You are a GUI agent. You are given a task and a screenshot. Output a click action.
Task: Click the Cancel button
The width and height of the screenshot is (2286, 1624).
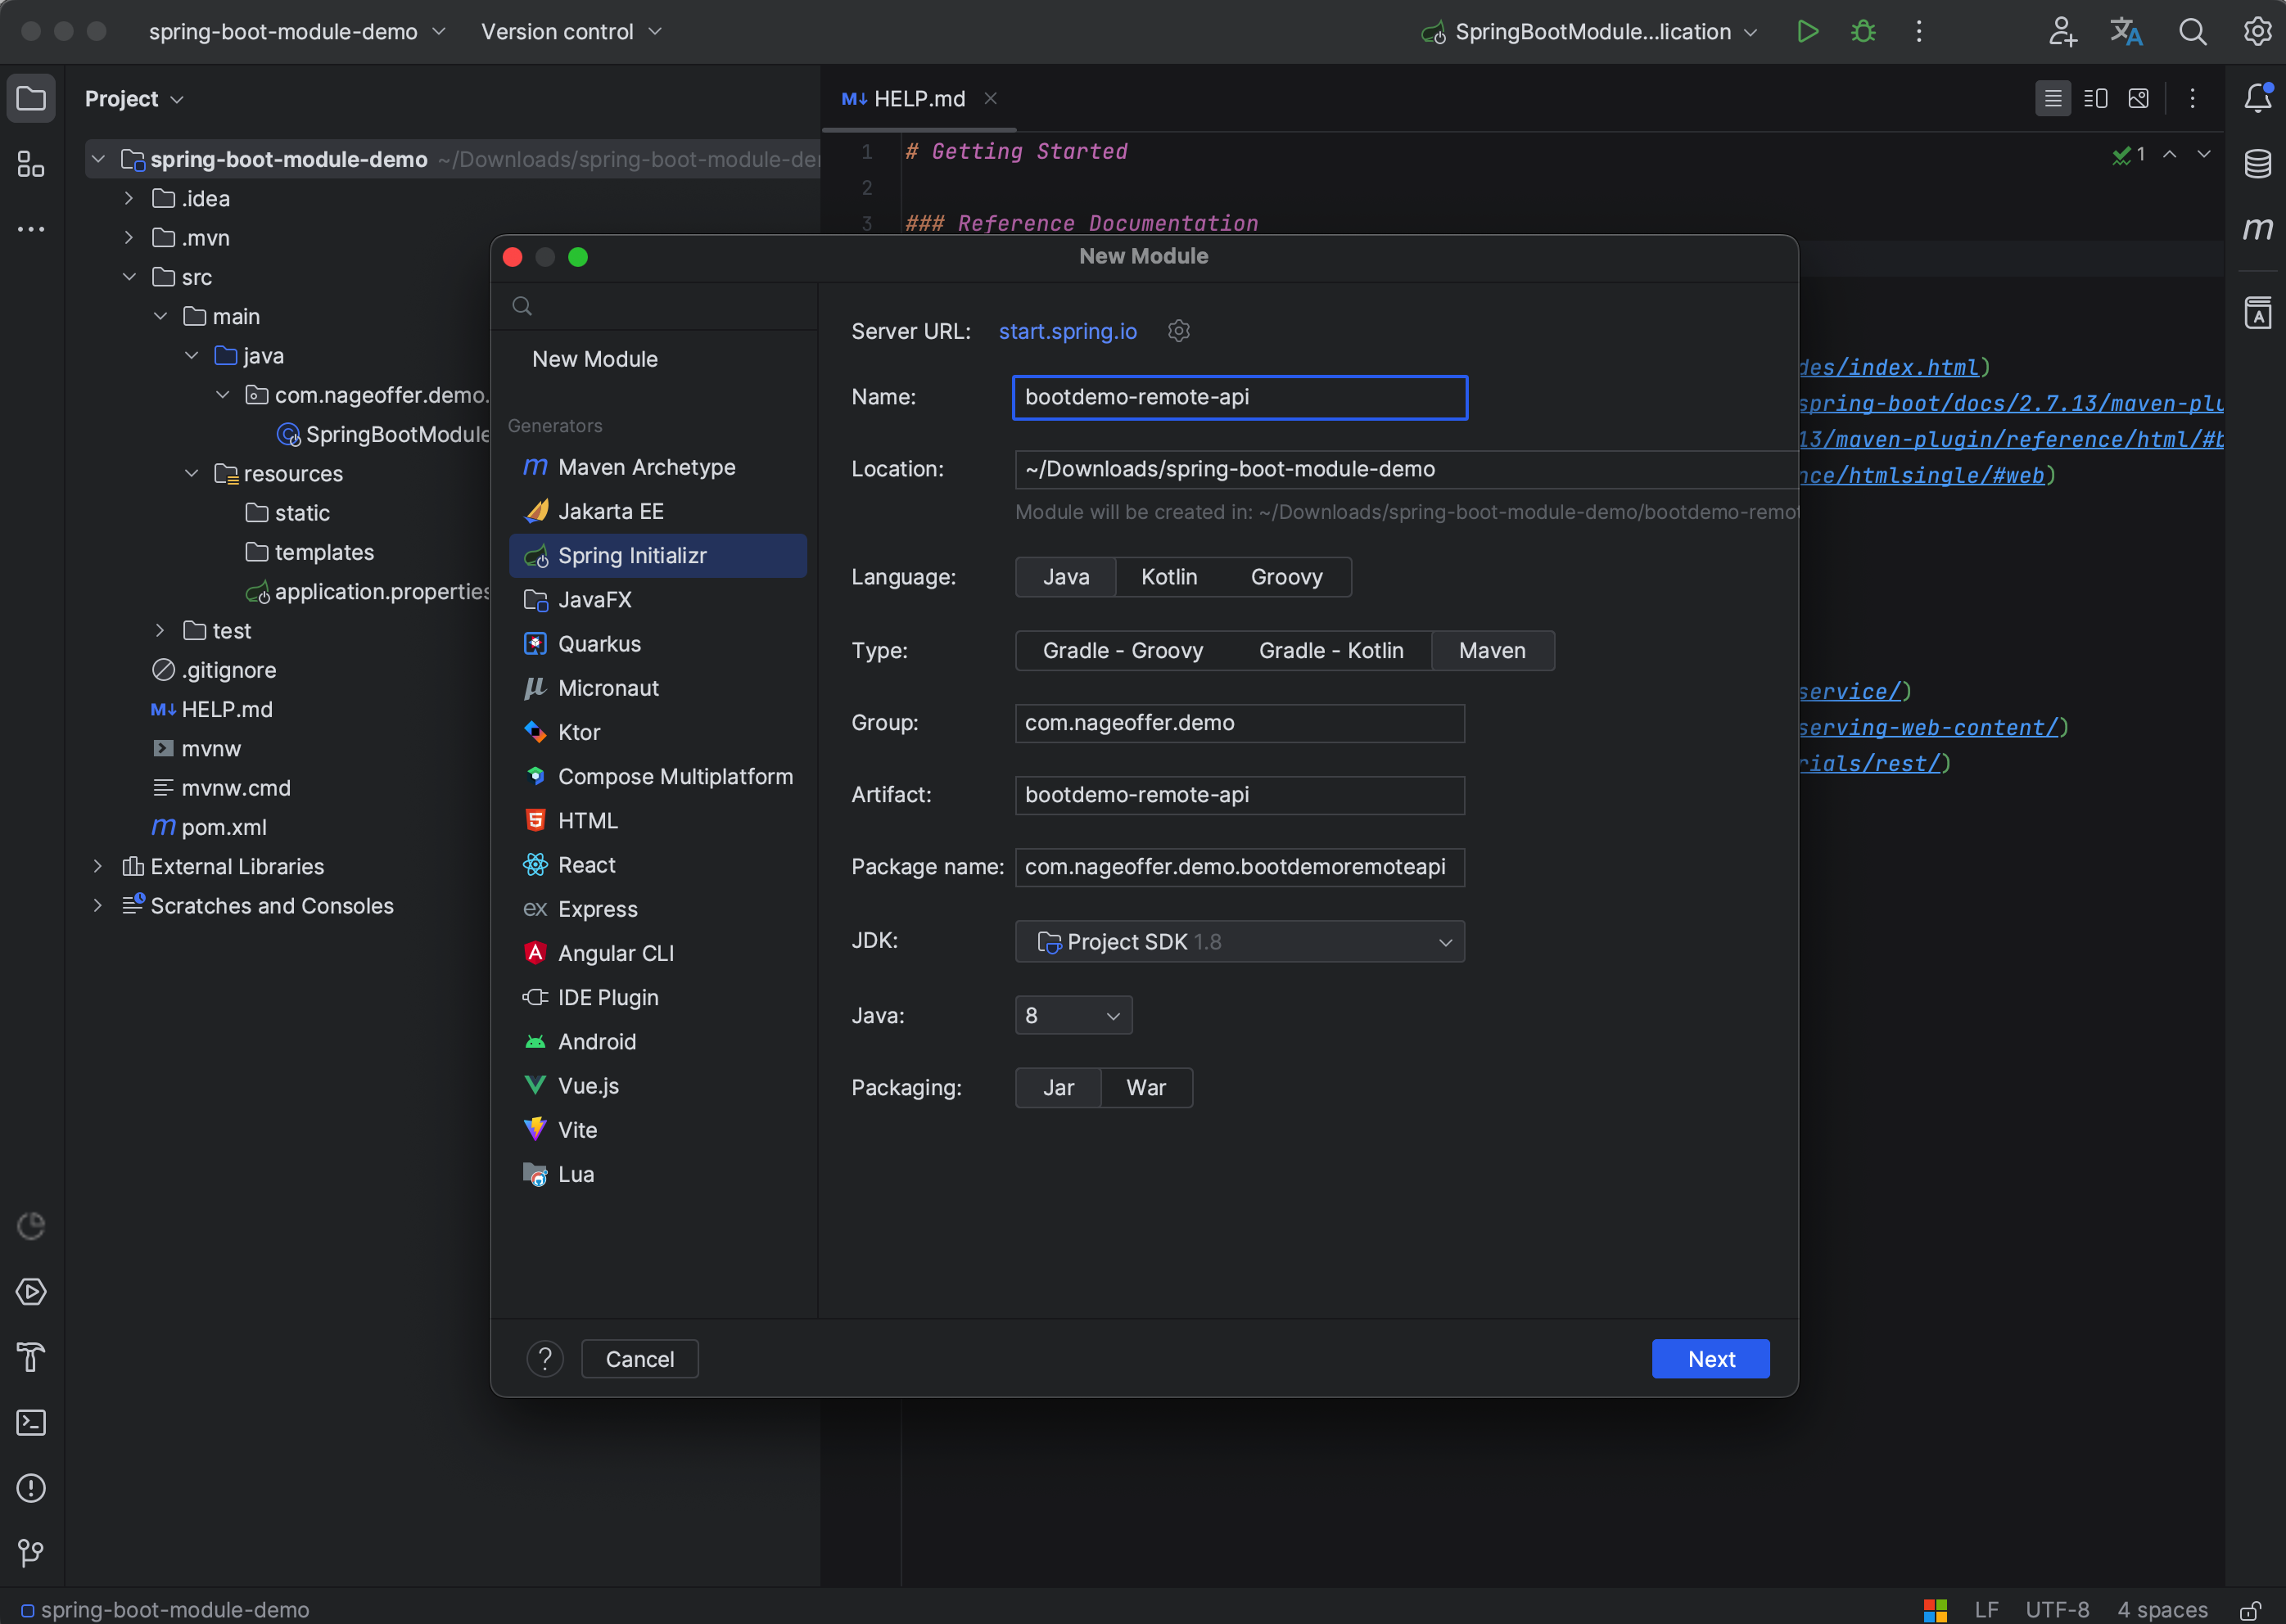(x=640, y=1359)
